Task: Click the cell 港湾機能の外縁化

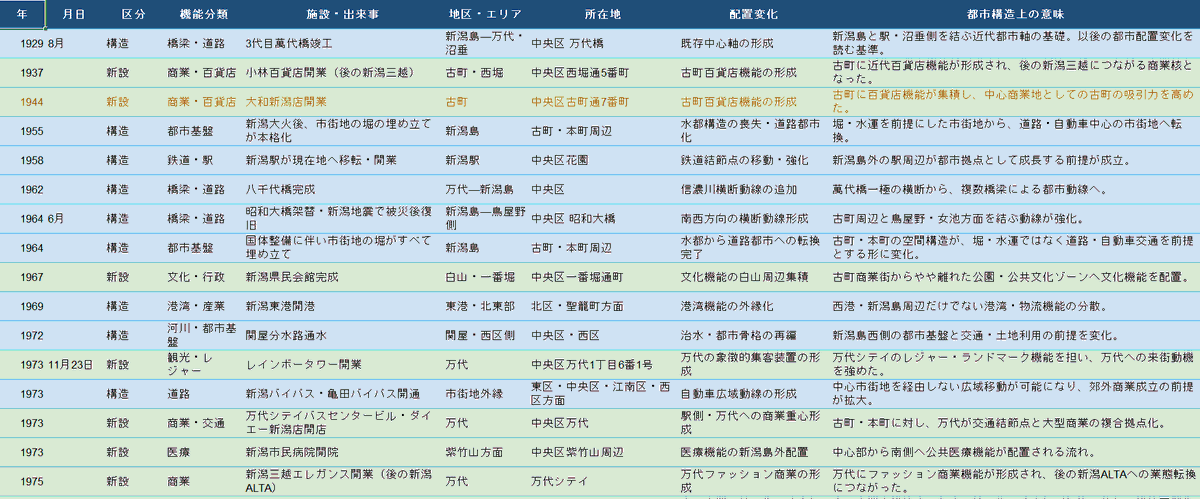Action: pyautogui.click(x=753, y=305)
